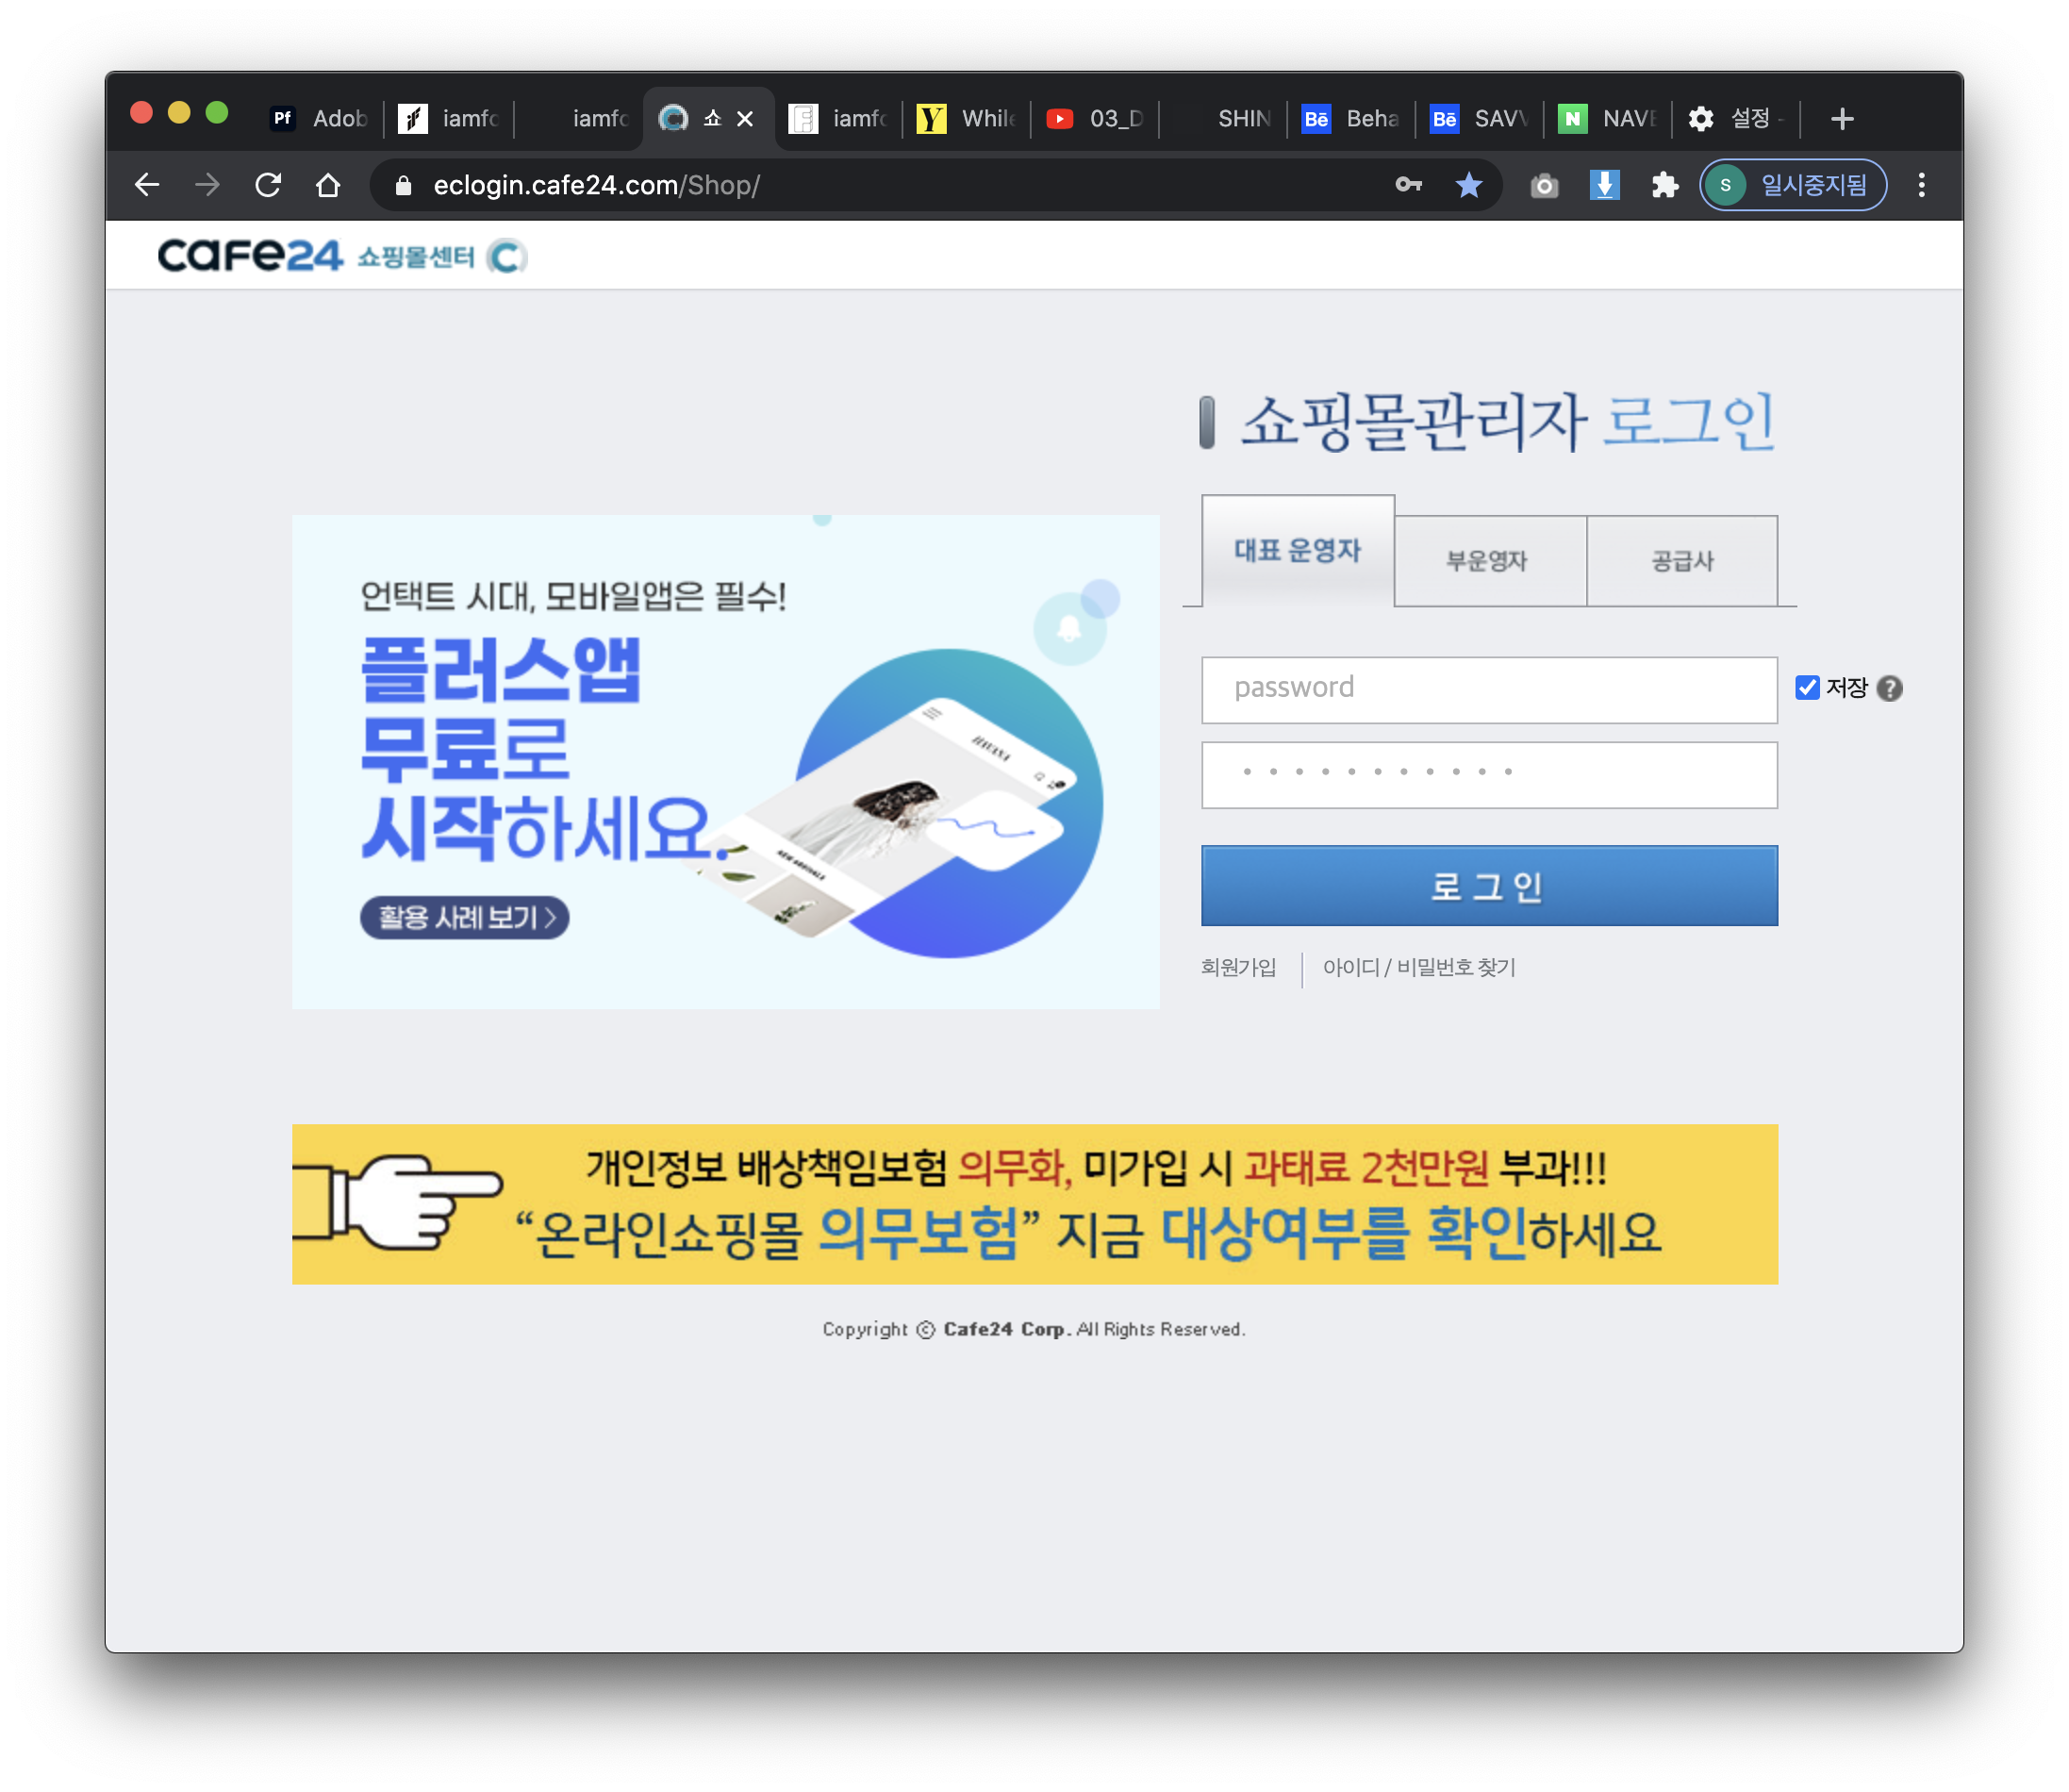
Task: Click the back navigation arrow
Action: [147, 185]
